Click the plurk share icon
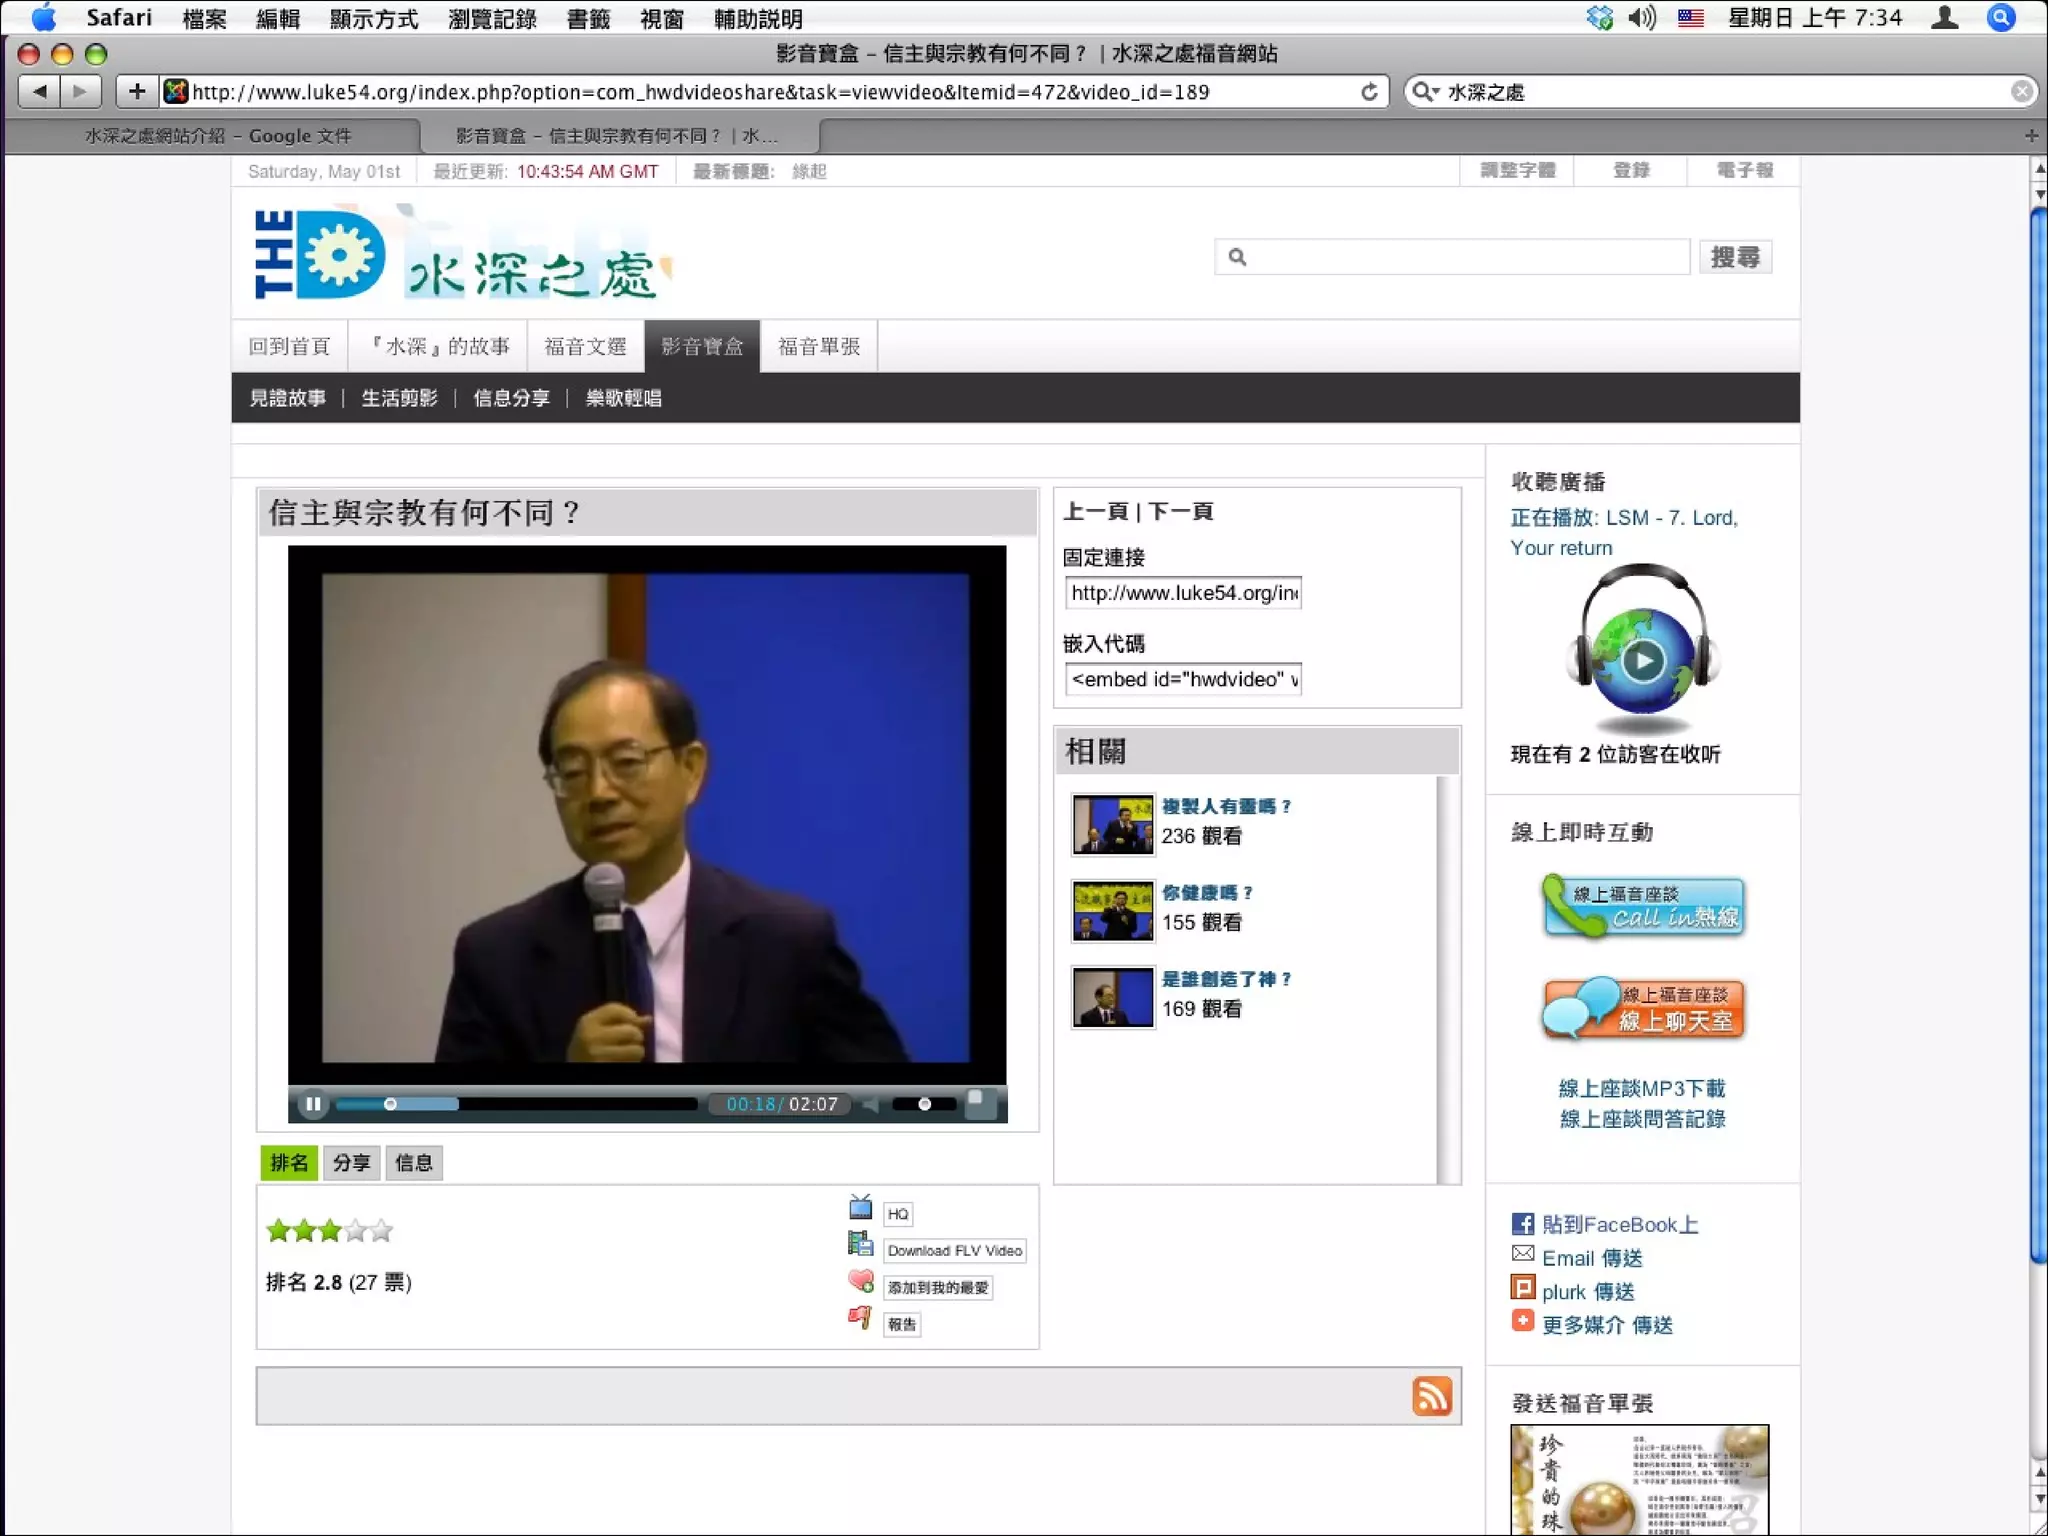This screenshot has height=1536, width=2048. click(x=1522, y=1289)
